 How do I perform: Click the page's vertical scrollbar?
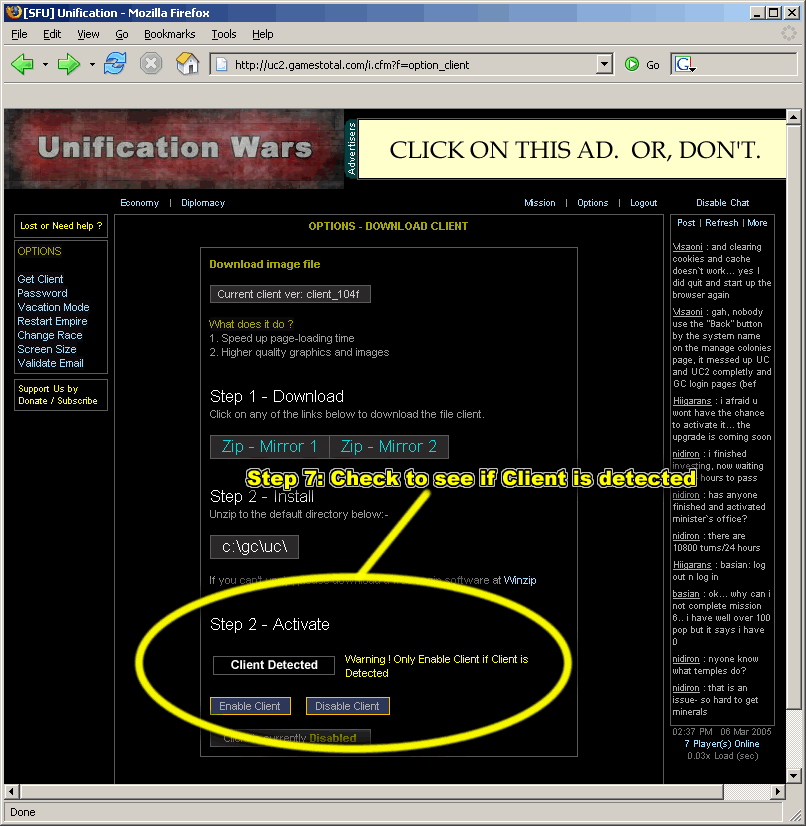coord(794,450)
